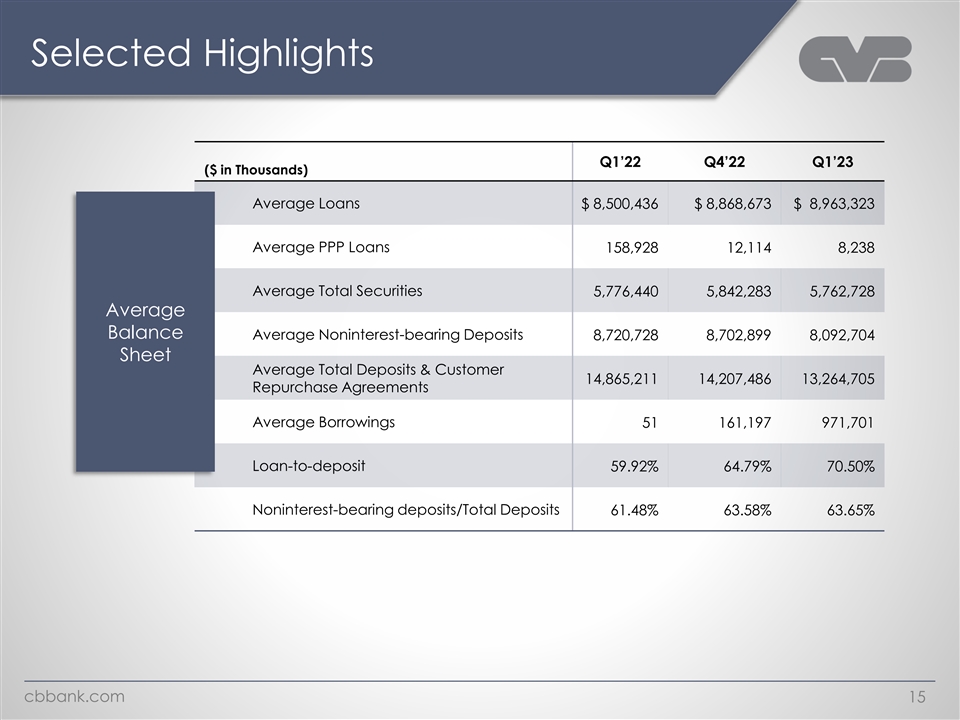Select the Q4'22 column header
Image resolution: width=960 pixels, height=720 pixels.
(x=724, y=162)
